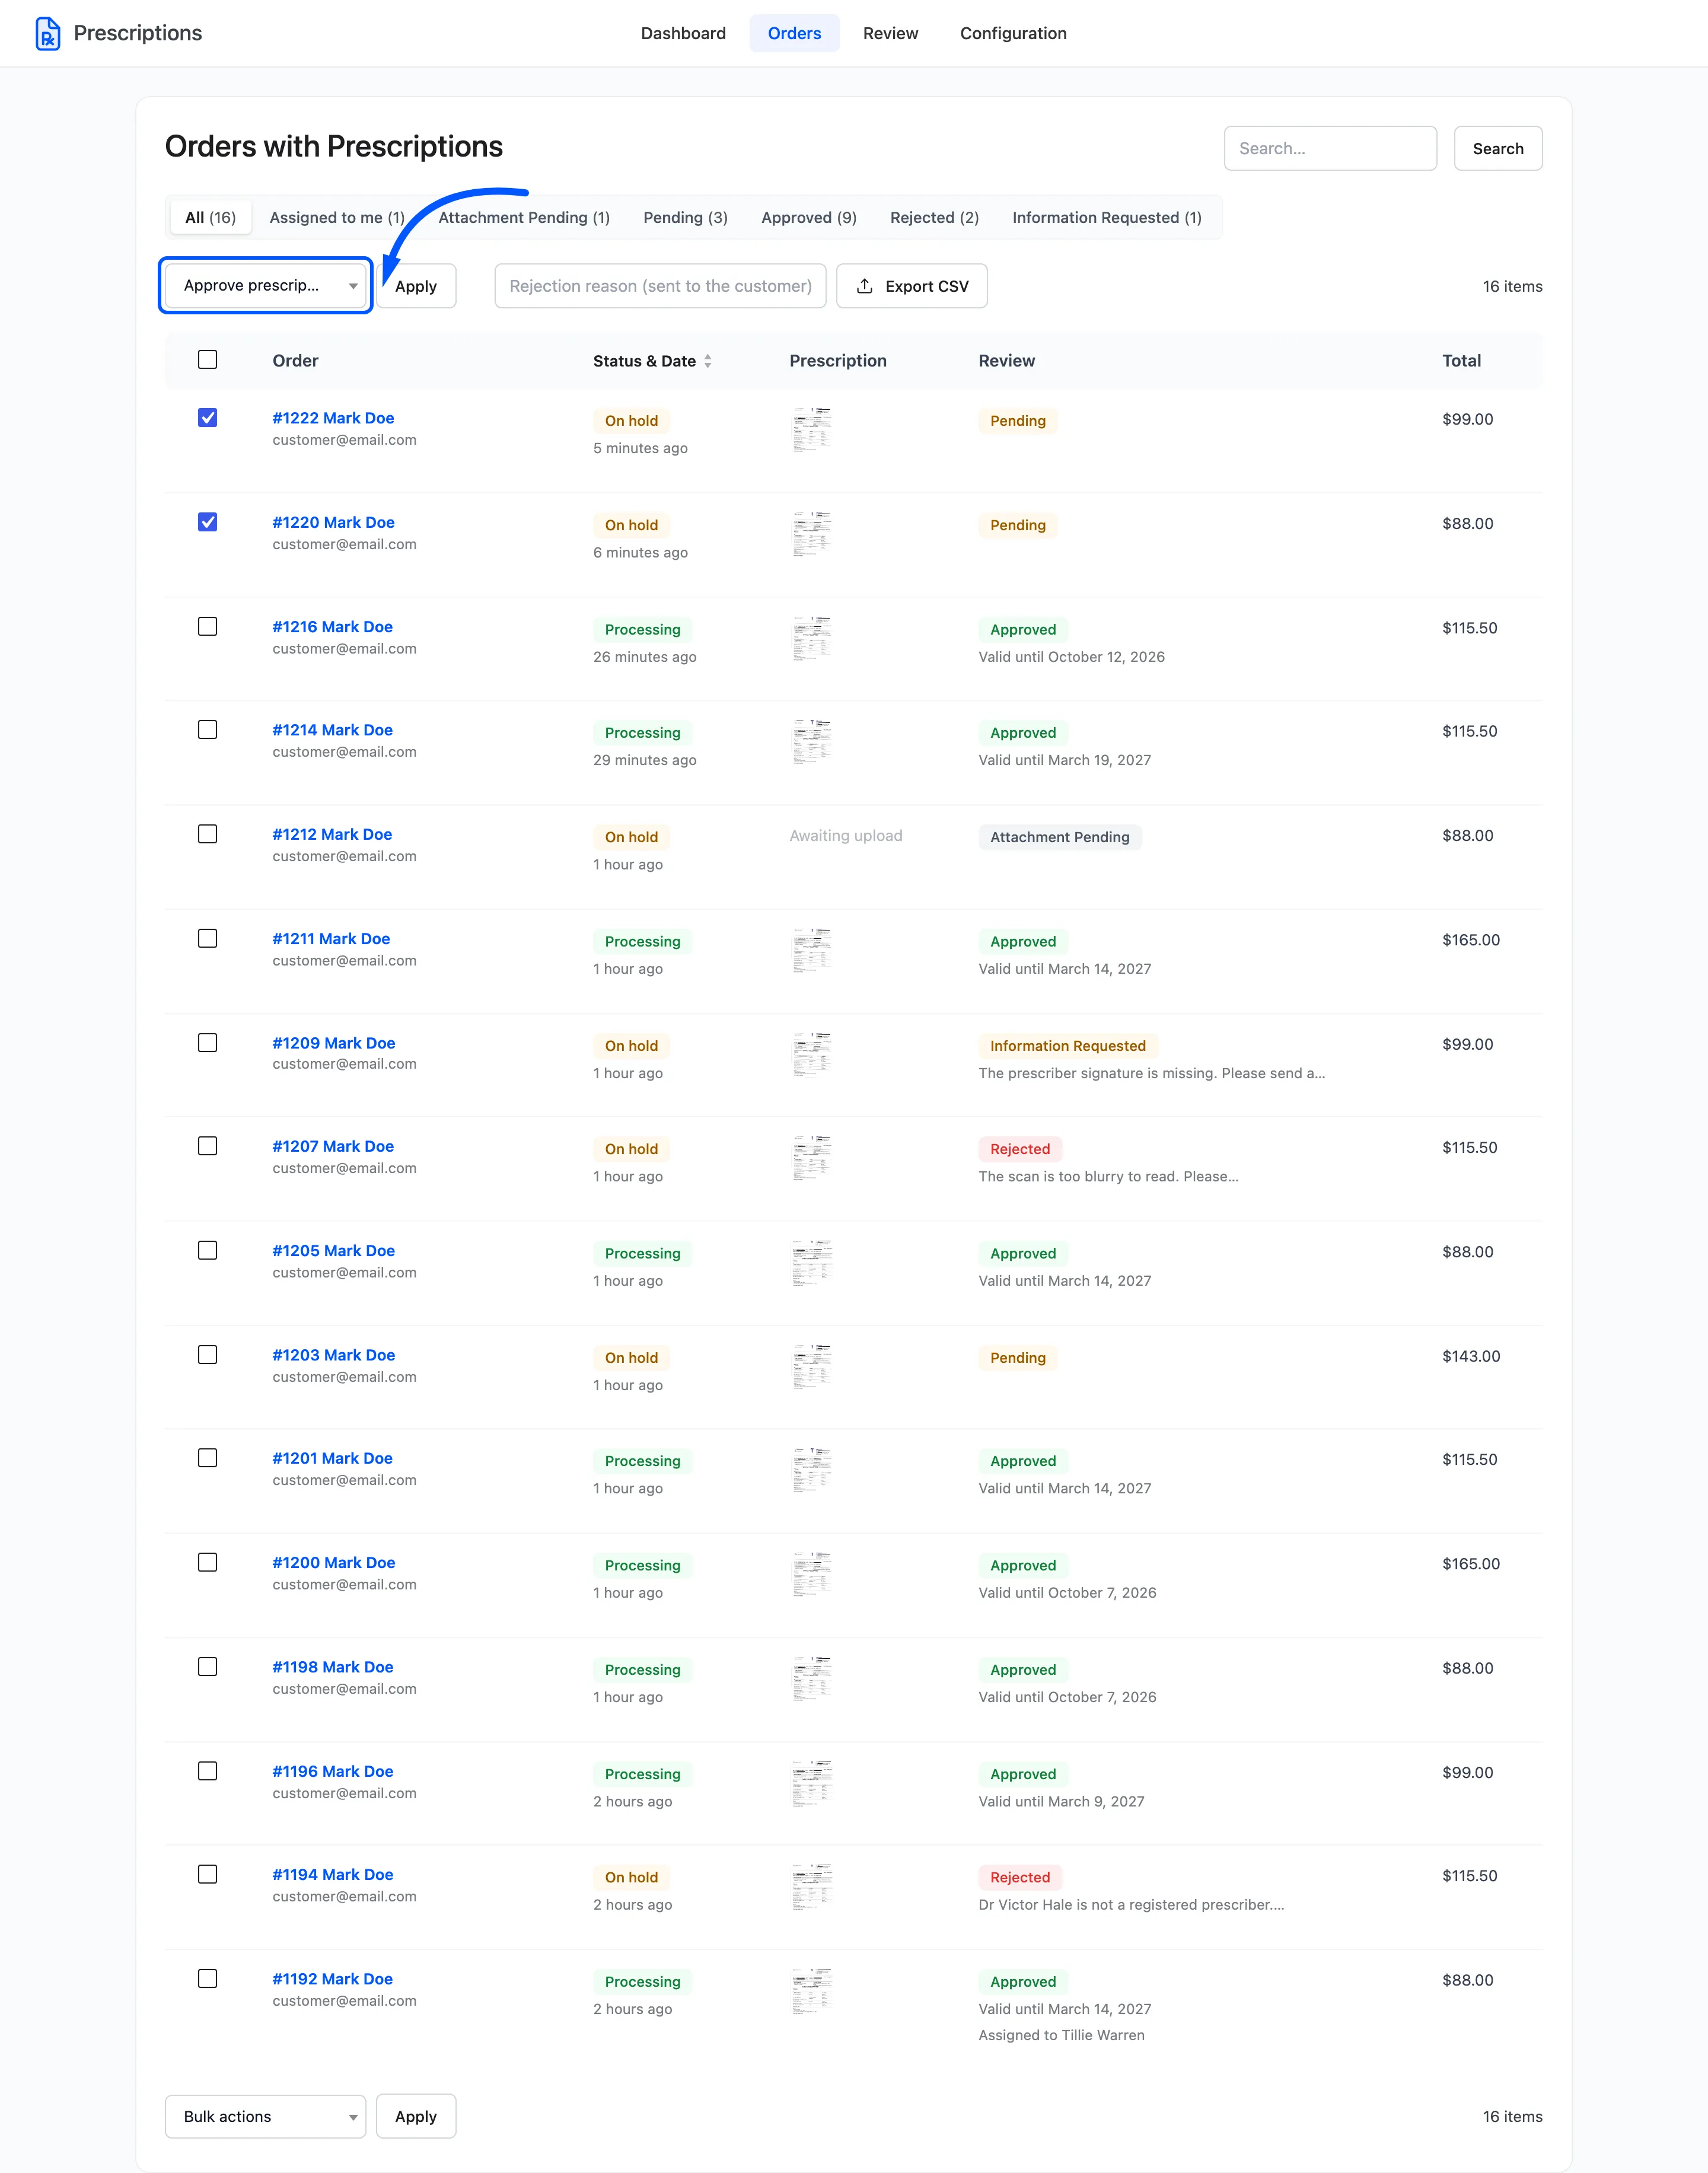This screenshot has width=1708, height=2173.
Task: View prescription image of order #1194
Action: point(812,1886)
